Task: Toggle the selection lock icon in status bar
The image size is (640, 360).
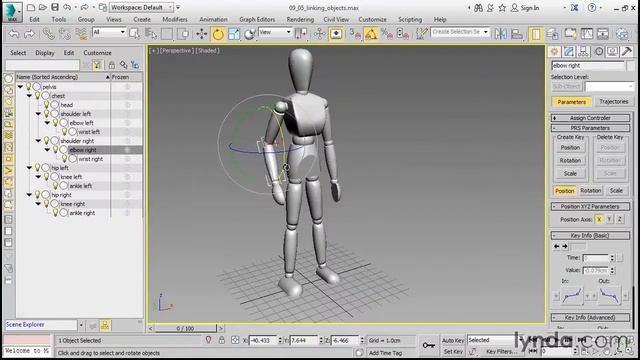Action: pos(222,340)
